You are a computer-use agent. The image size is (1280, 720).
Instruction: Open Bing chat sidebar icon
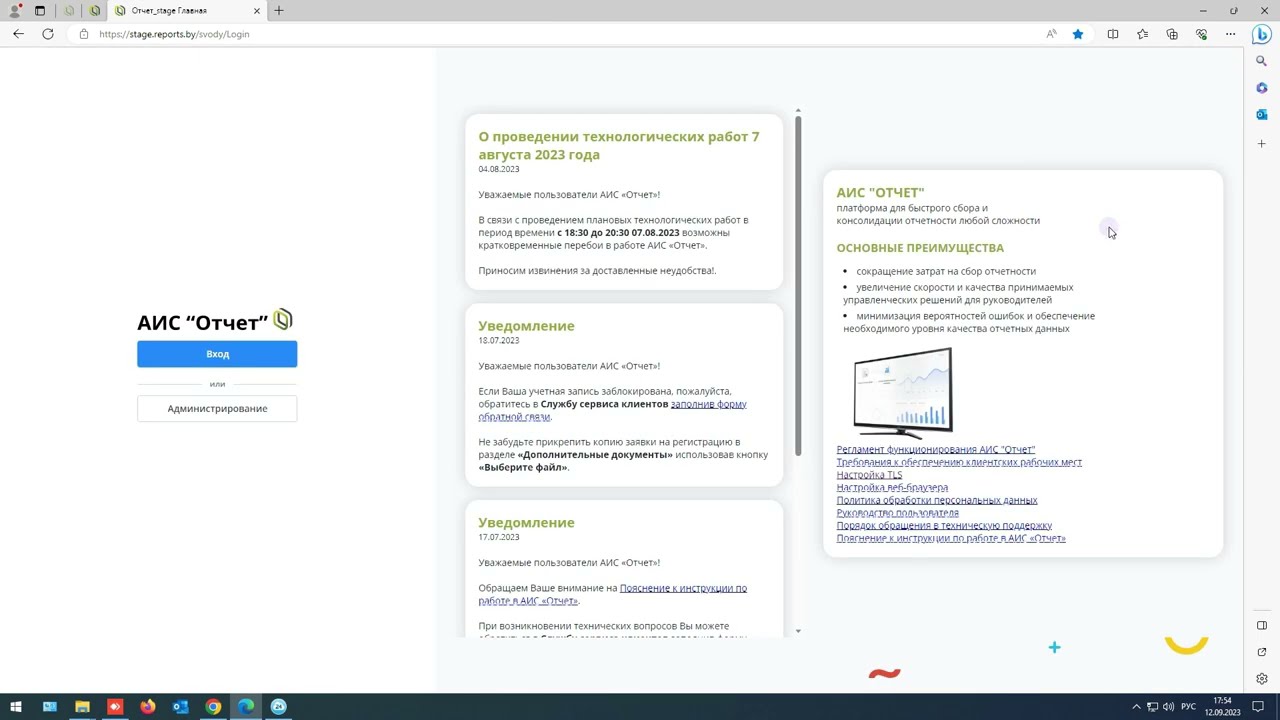1262,34
